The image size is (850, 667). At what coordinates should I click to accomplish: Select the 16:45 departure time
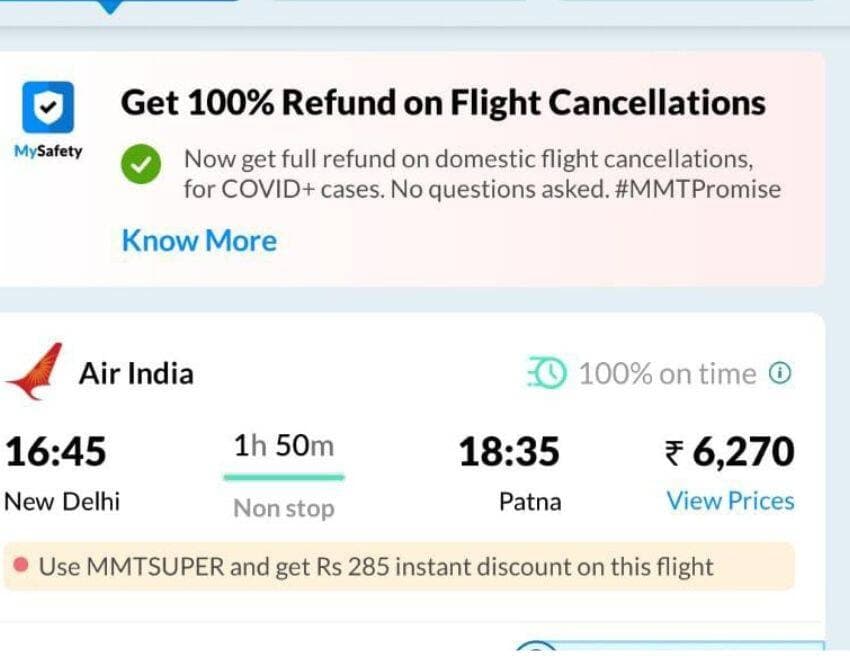tap(56, 452)
